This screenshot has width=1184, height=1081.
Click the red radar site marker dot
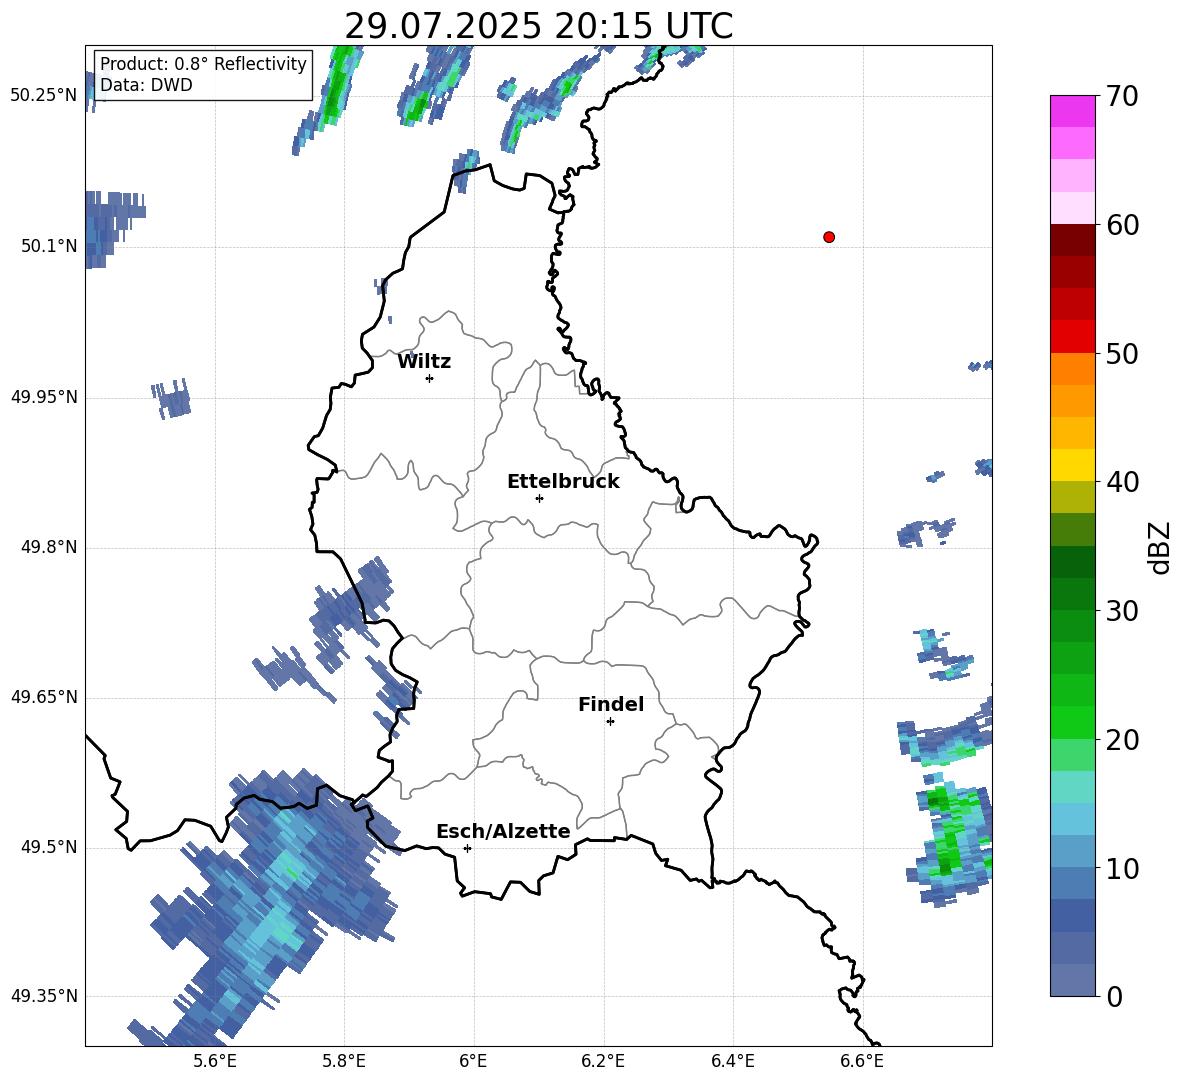[829, 237]
